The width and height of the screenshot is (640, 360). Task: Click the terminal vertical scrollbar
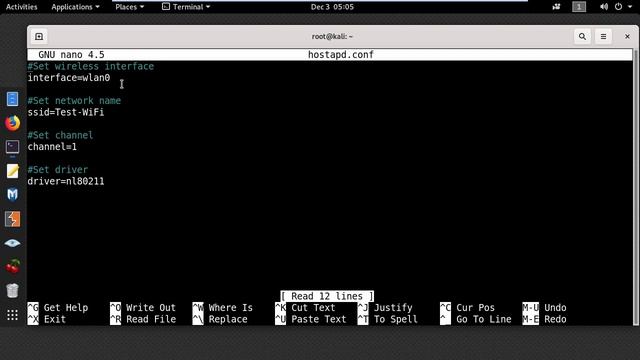coord(636,187)
